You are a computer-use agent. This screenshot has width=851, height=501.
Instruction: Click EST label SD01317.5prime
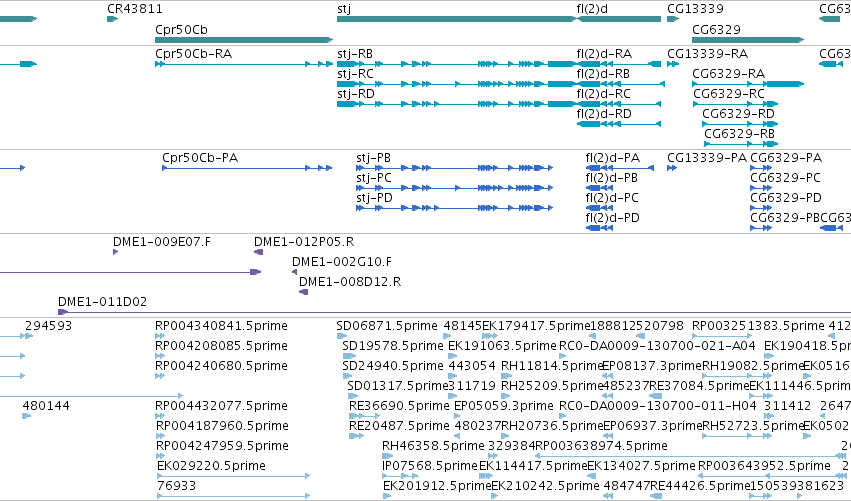point(398,386)
